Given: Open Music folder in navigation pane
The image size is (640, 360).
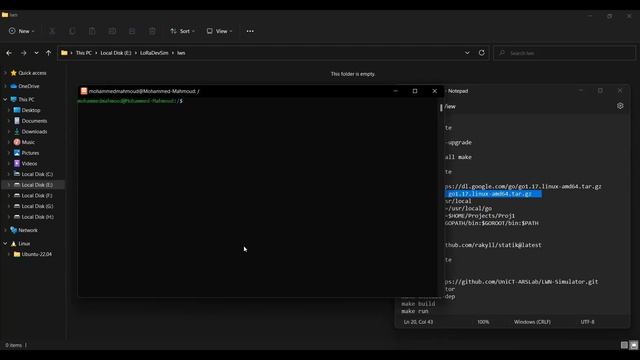Looking at the screenshot, I should click(x=28, y=142).
